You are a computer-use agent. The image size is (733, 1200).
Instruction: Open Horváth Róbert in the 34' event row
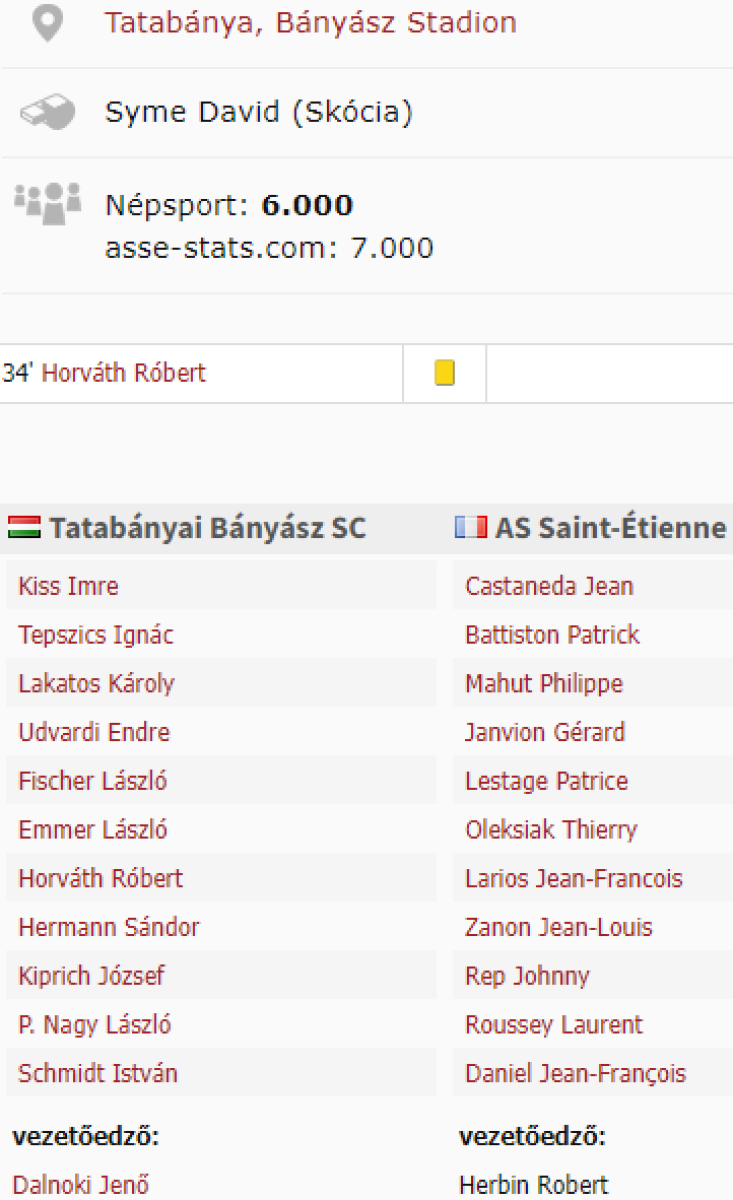(124, 374)
